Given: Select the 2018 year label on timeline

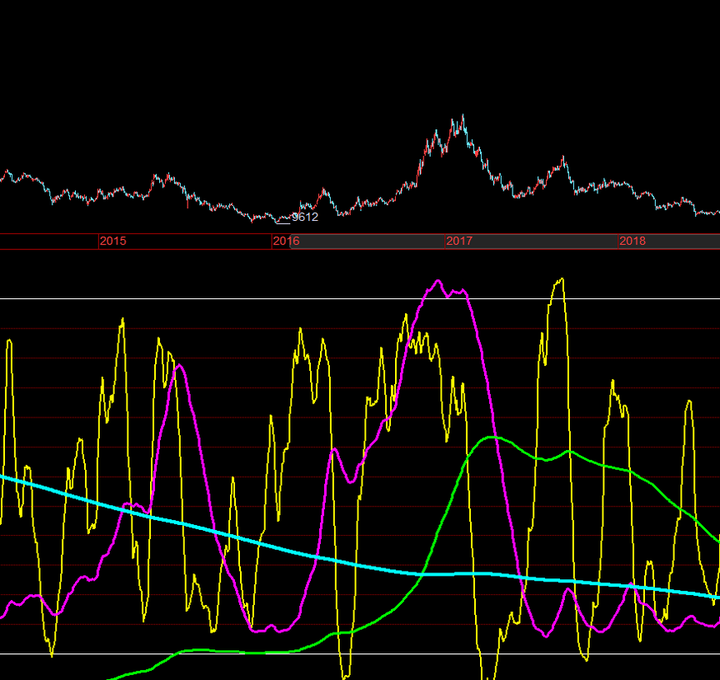Looking at the screenshot, I should (x=632, y=241).
